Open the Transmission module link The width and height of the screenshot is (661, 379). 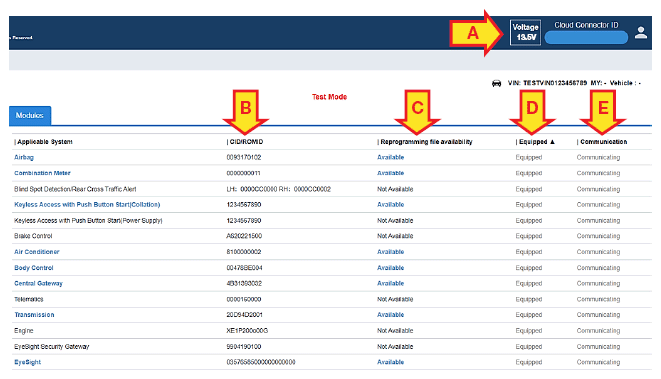pos(34,315)
